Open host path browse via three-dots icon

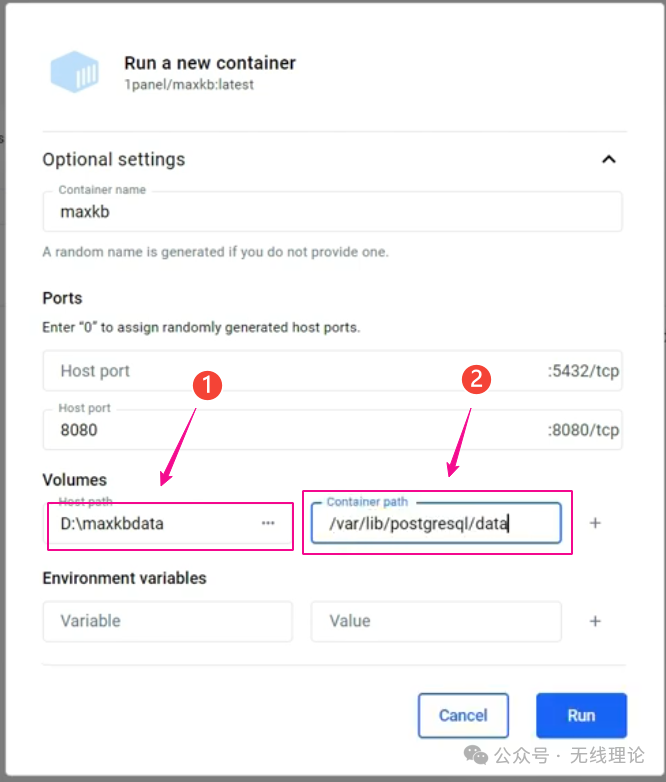click(268, 523)
